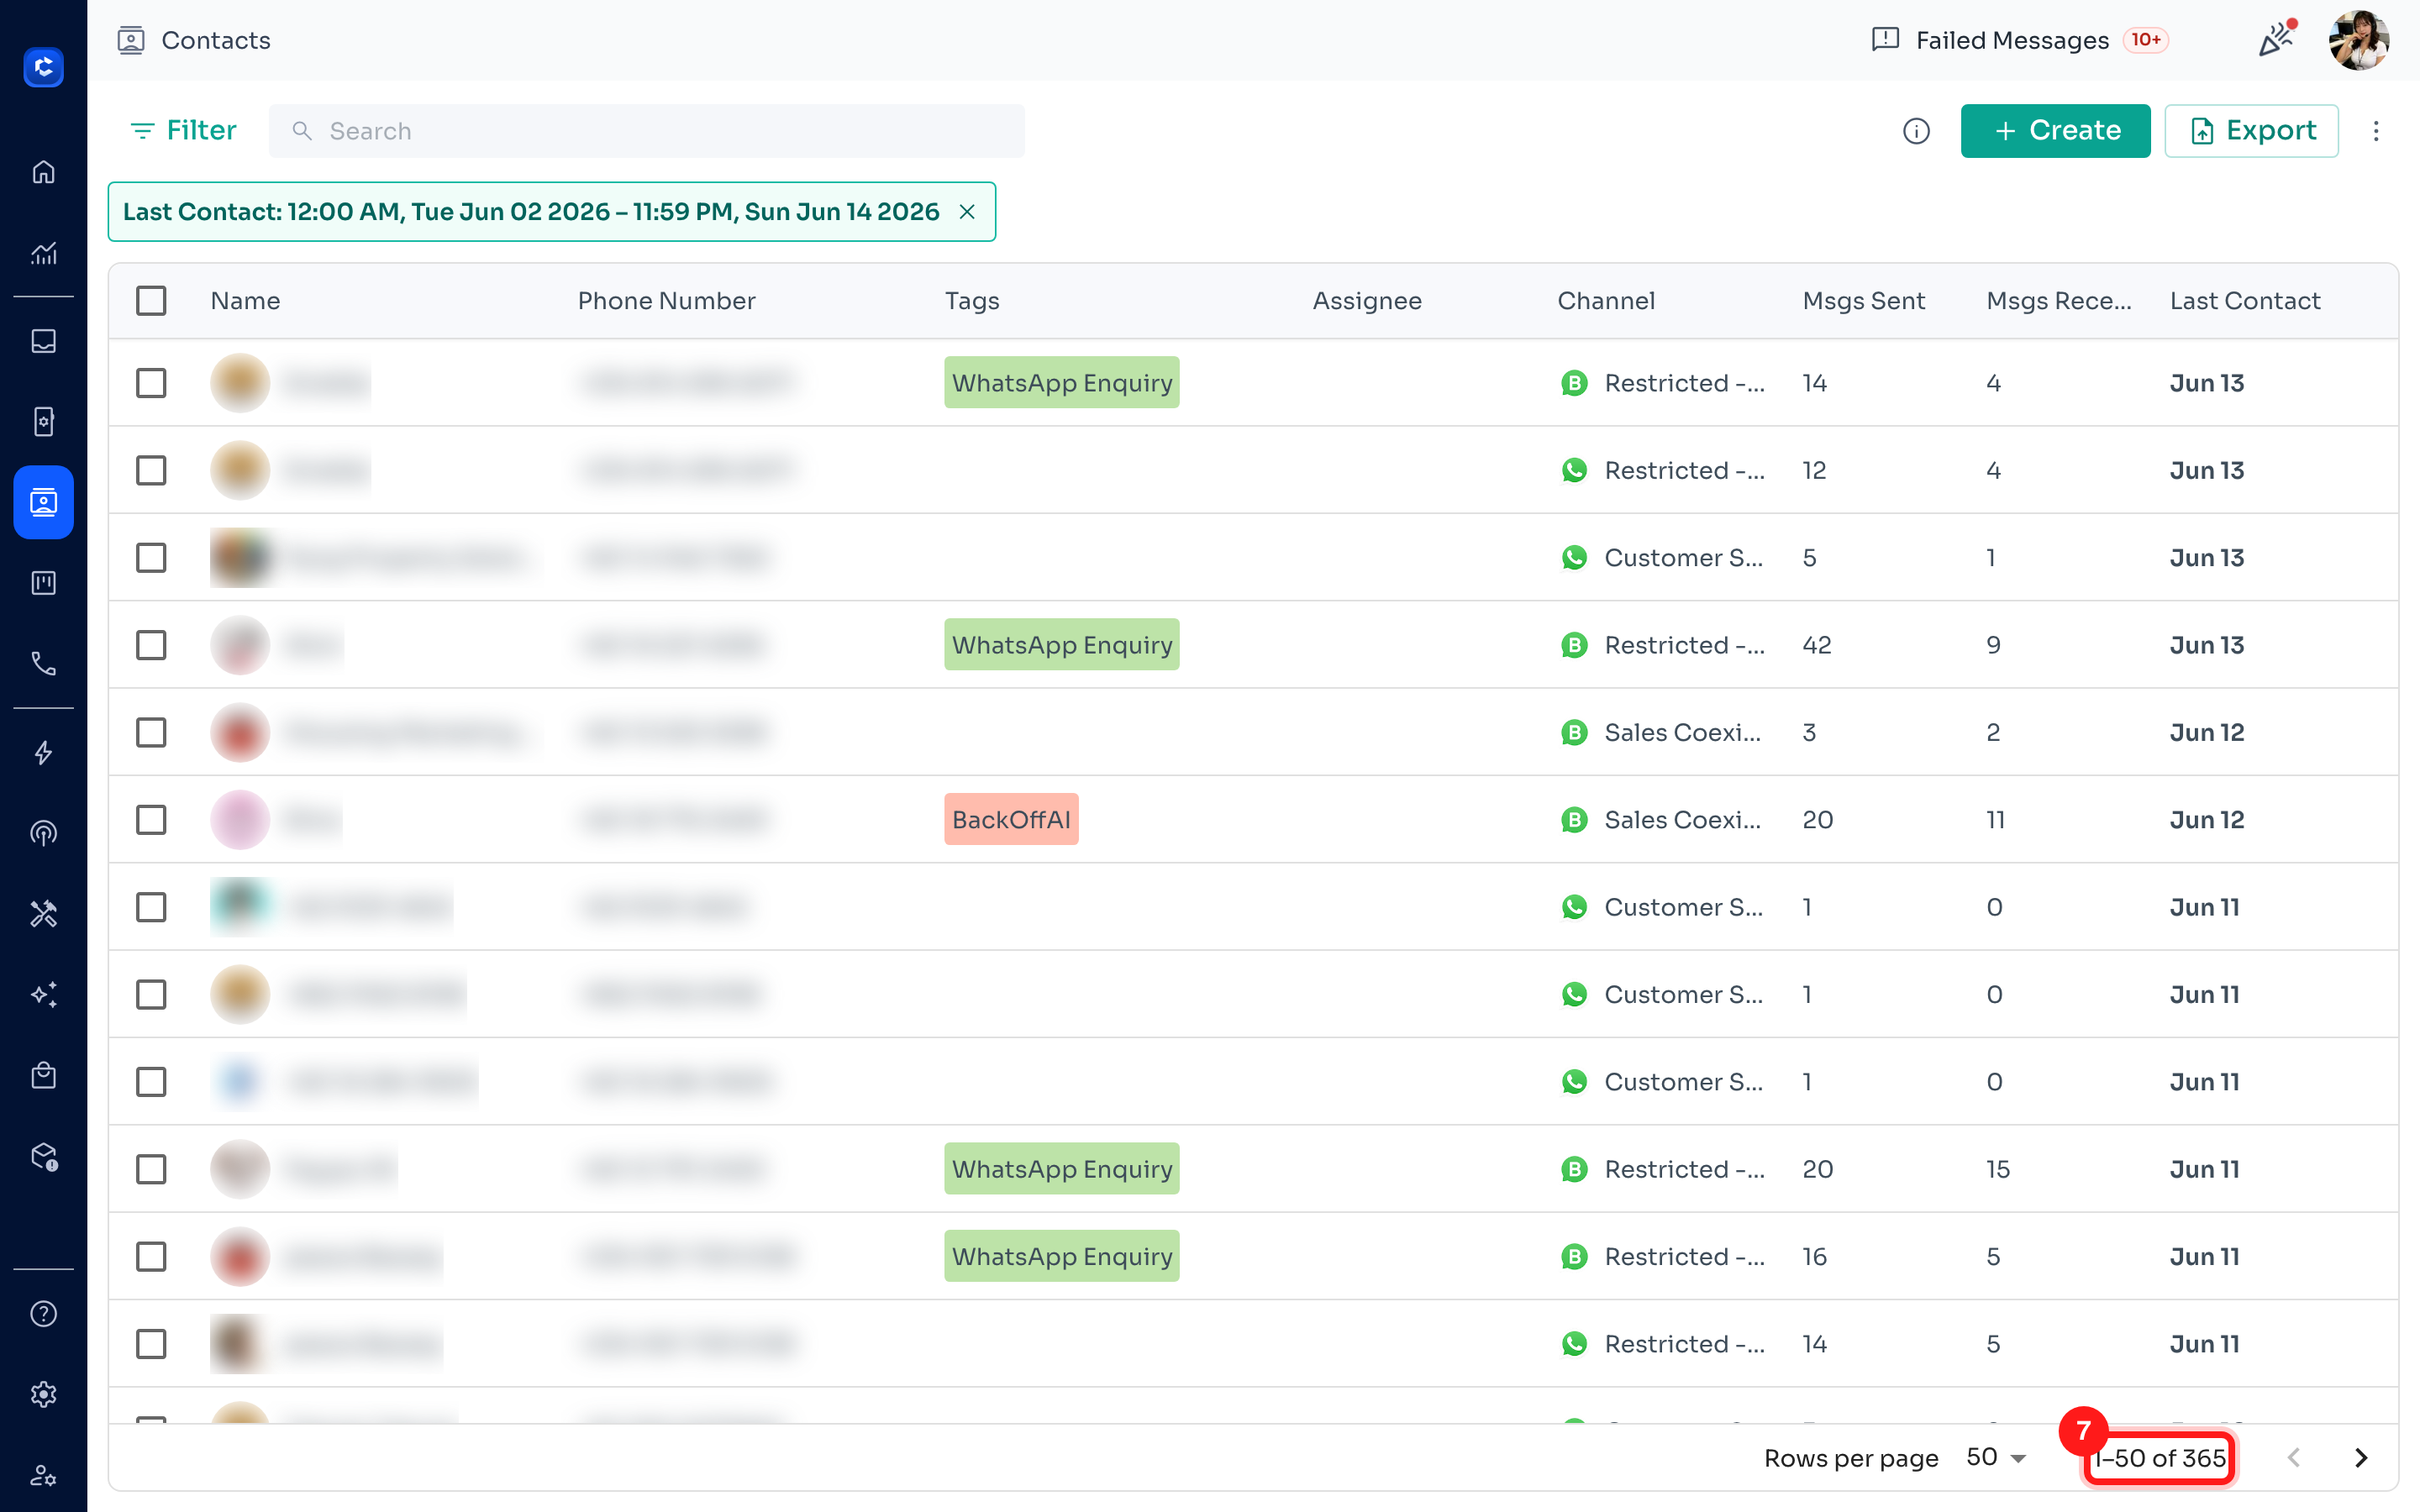Click the Assignee column header
This screenshot has height=1512, width=2420.
(x=1367, y=301)
